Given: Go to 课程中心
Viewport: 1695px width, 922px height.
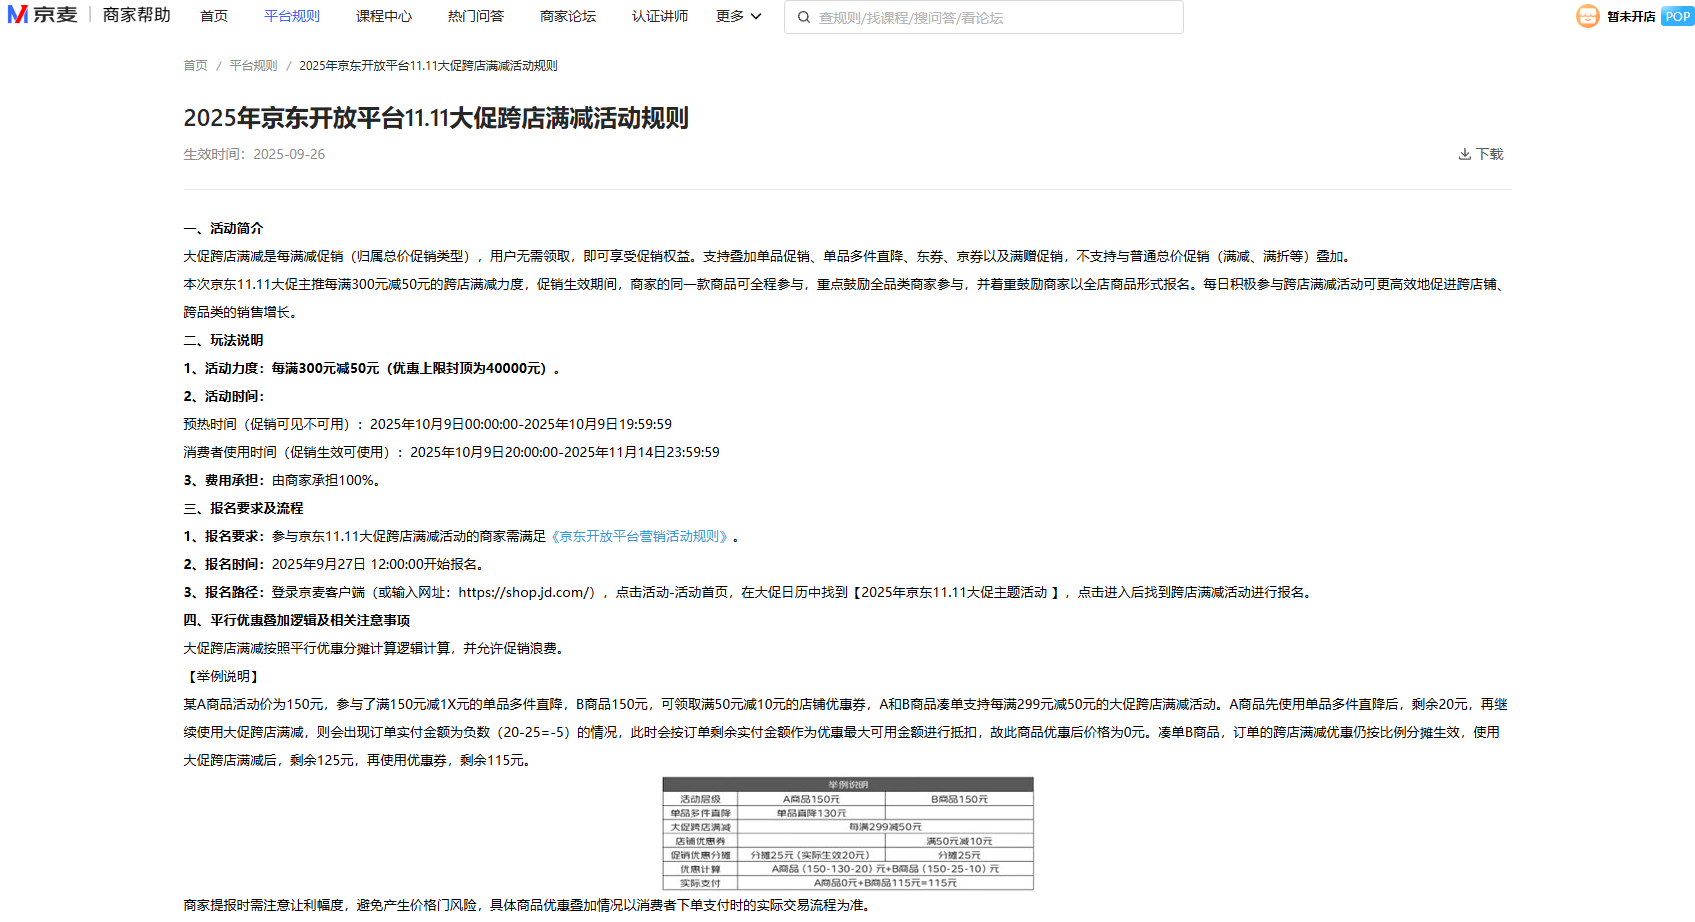Looking at the screenshot, I should pos(384,16).
